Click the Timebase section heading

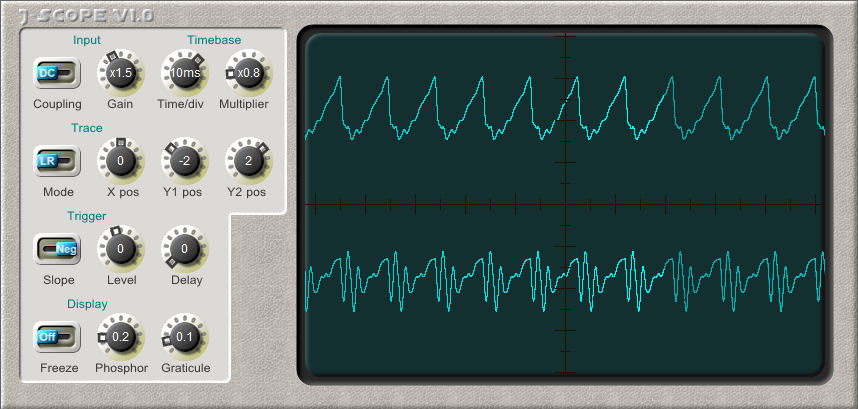214,40
